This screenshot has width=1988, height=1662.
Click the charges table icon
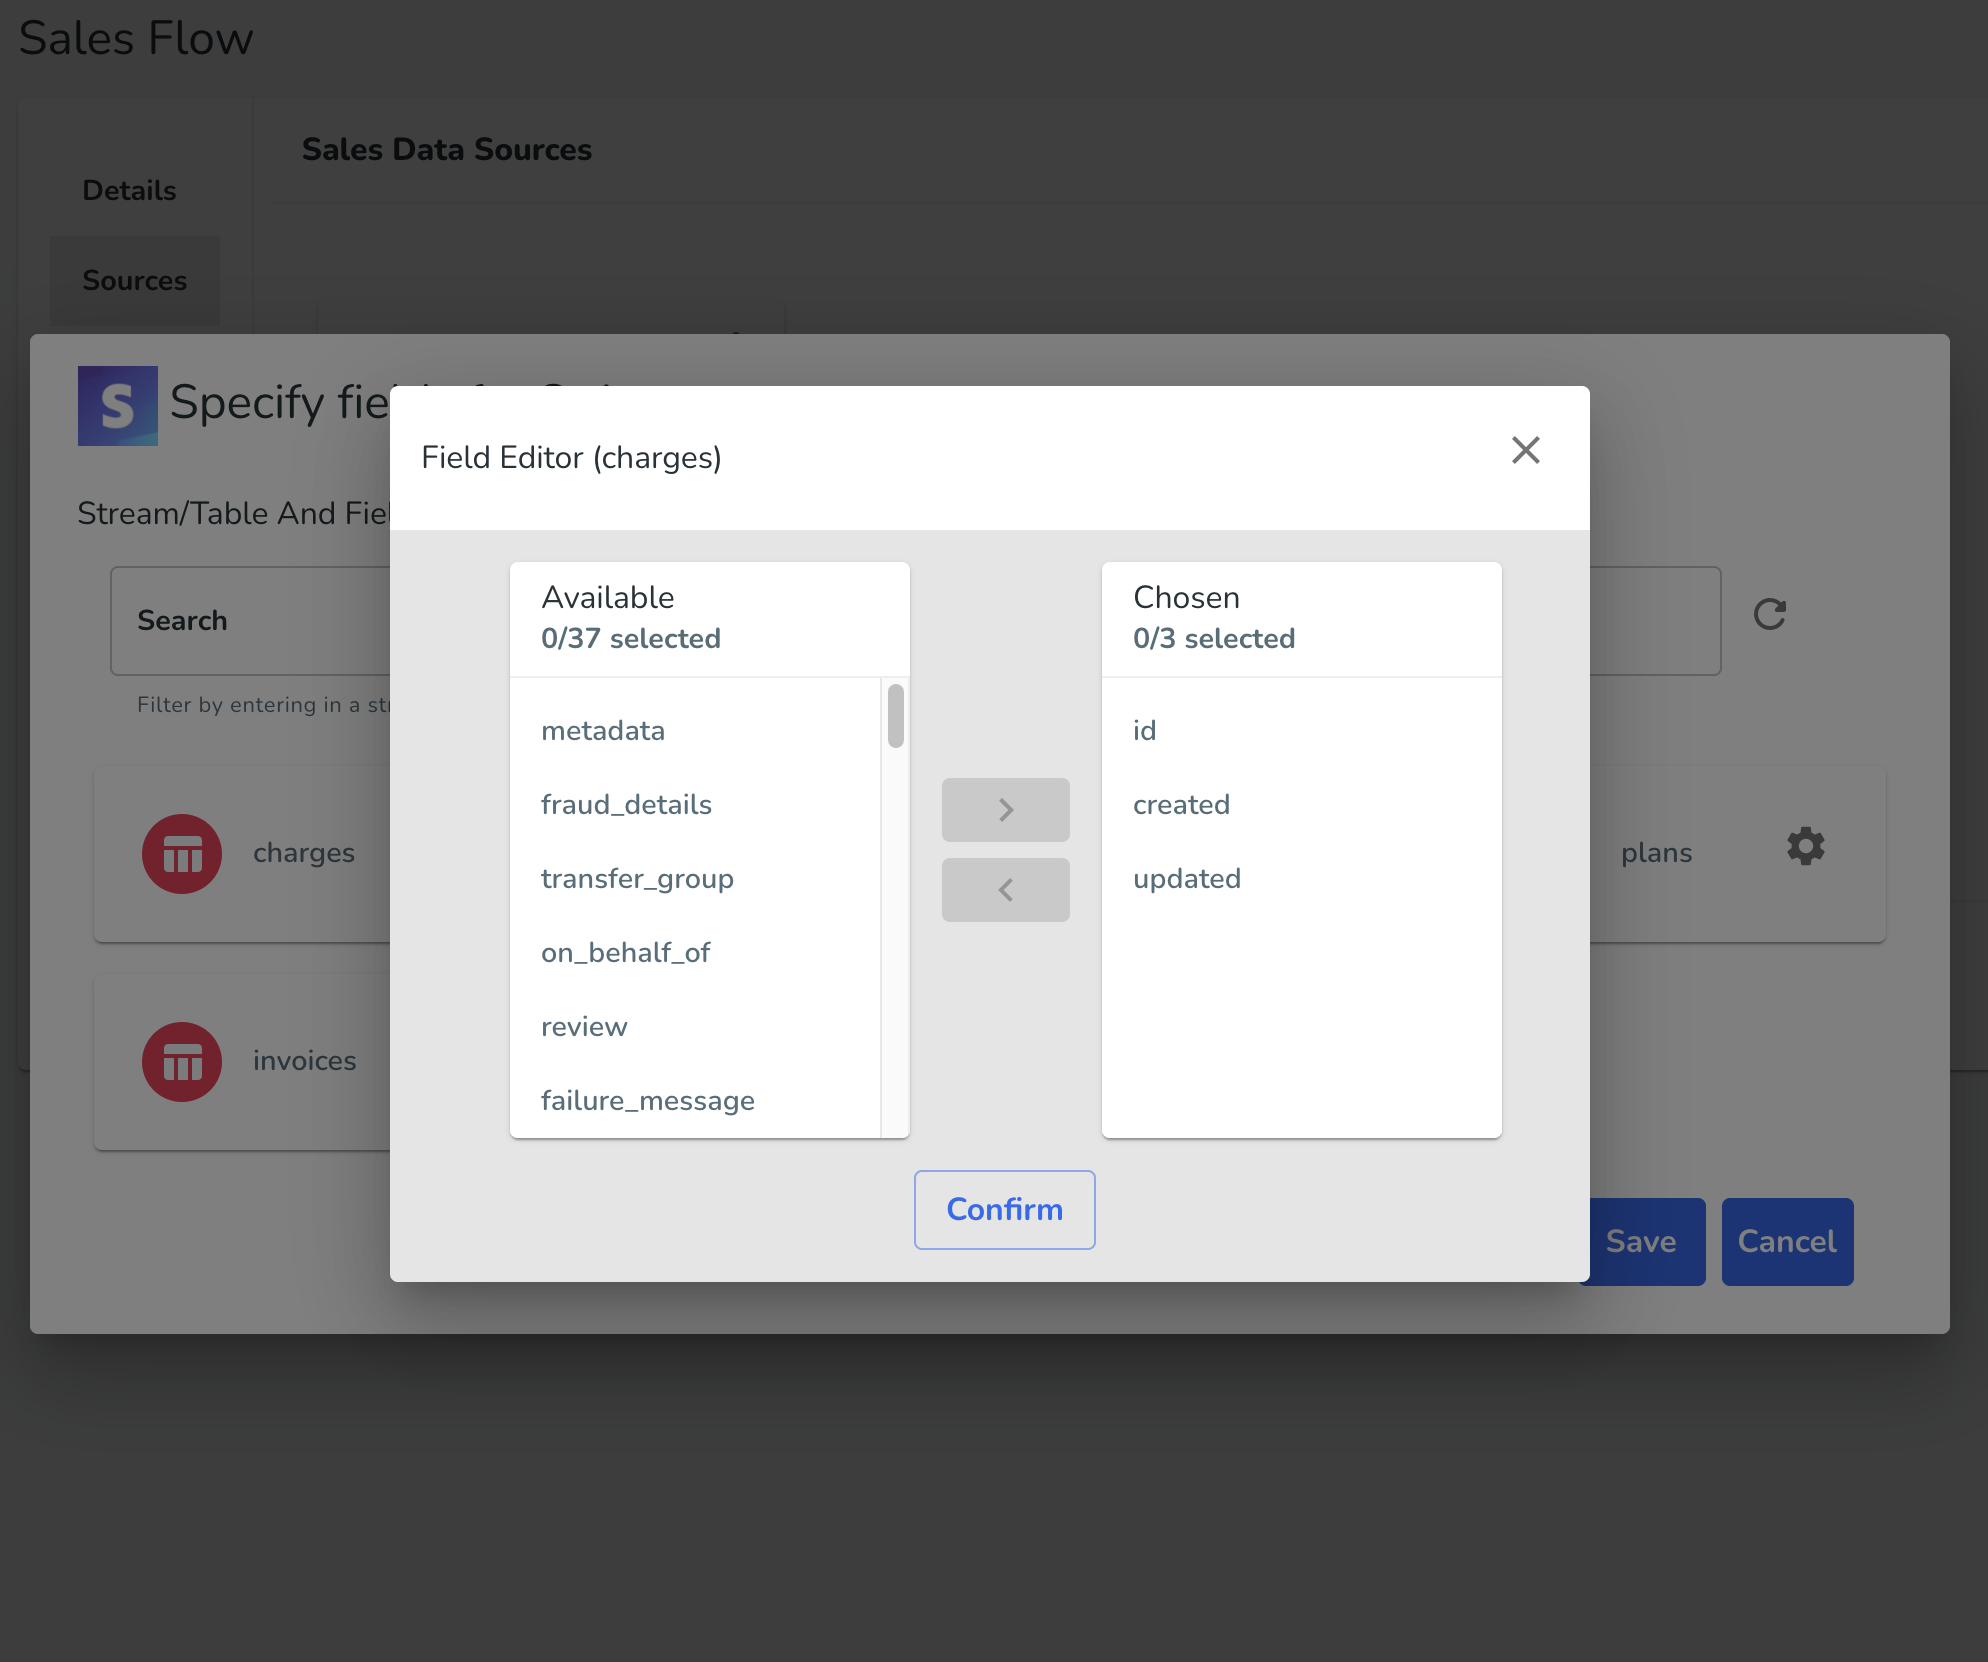coord(182,854)
